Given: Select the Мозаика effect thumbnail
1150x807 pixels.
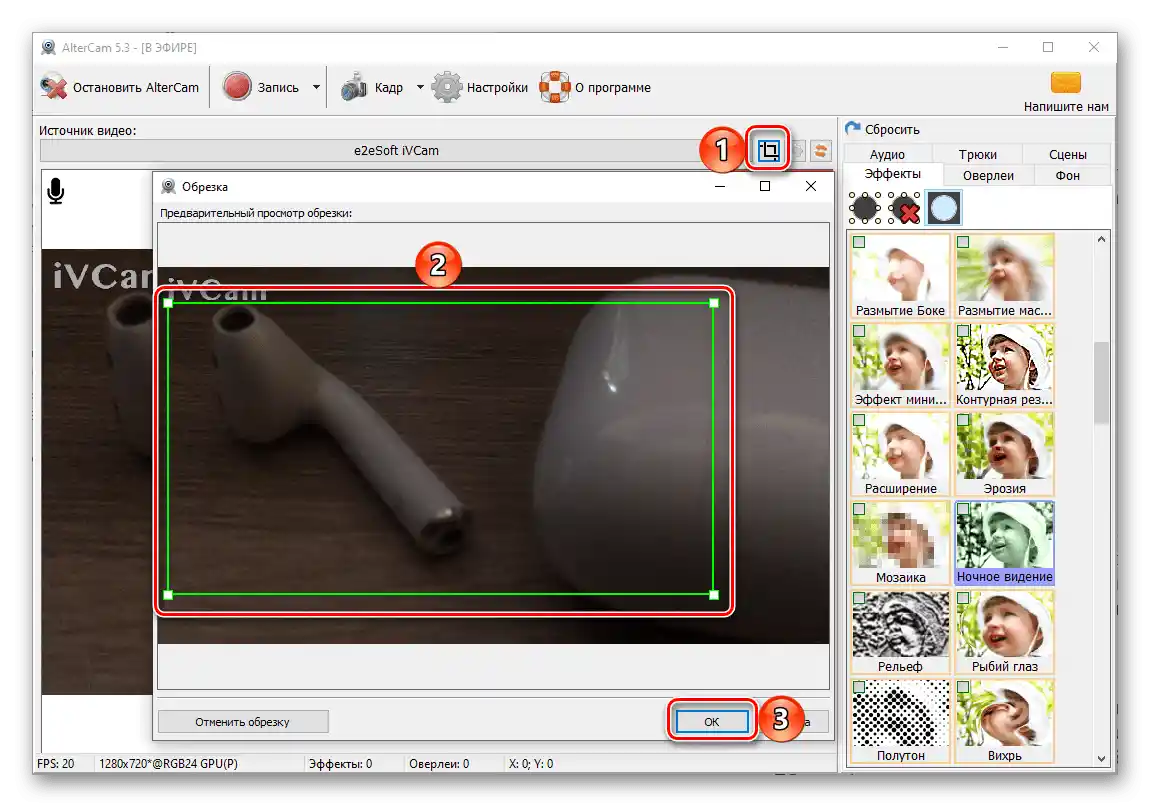Looking at the screenshot, I should pyautogui.click(x=901, y=543).
